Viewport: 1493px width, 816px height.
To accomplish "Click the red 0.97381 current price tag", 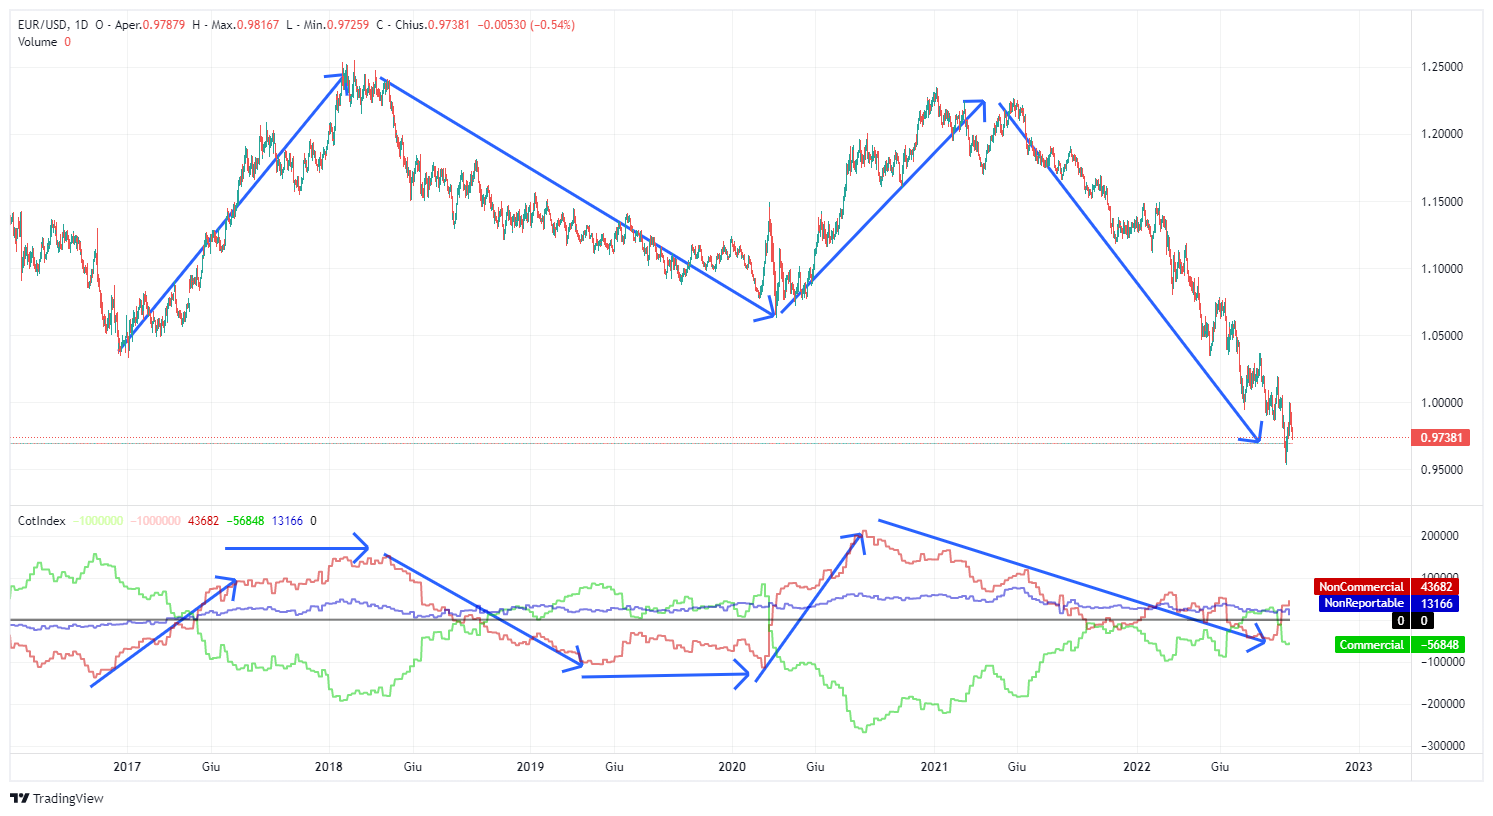I will pyautogui.click(x=1441, y=438).
